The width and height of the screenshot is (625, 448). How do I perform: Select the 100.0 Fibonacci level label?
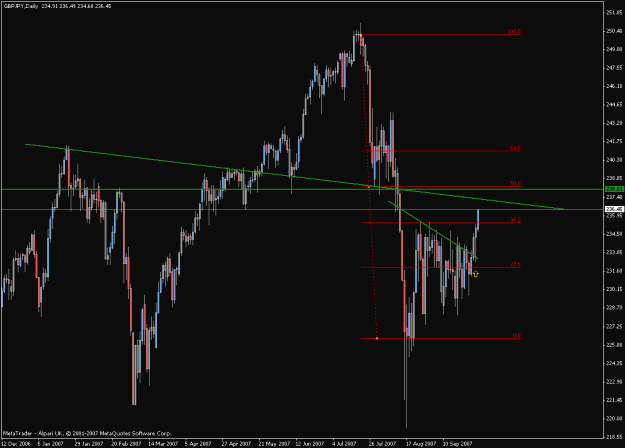(x=514, y=31)
